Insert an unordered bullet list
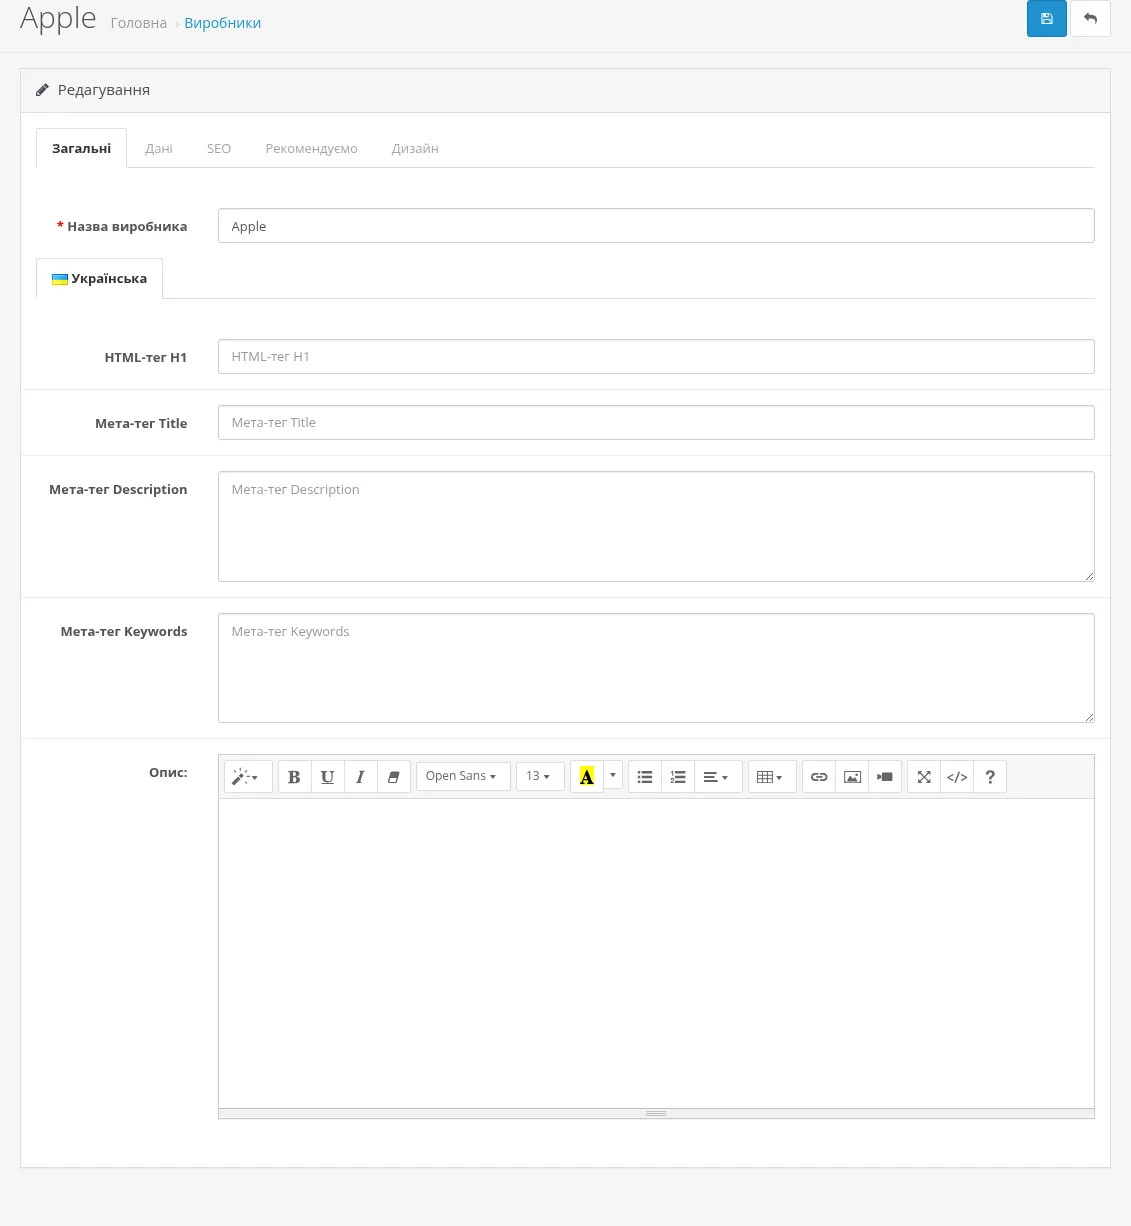 click(x=645, y=777)
